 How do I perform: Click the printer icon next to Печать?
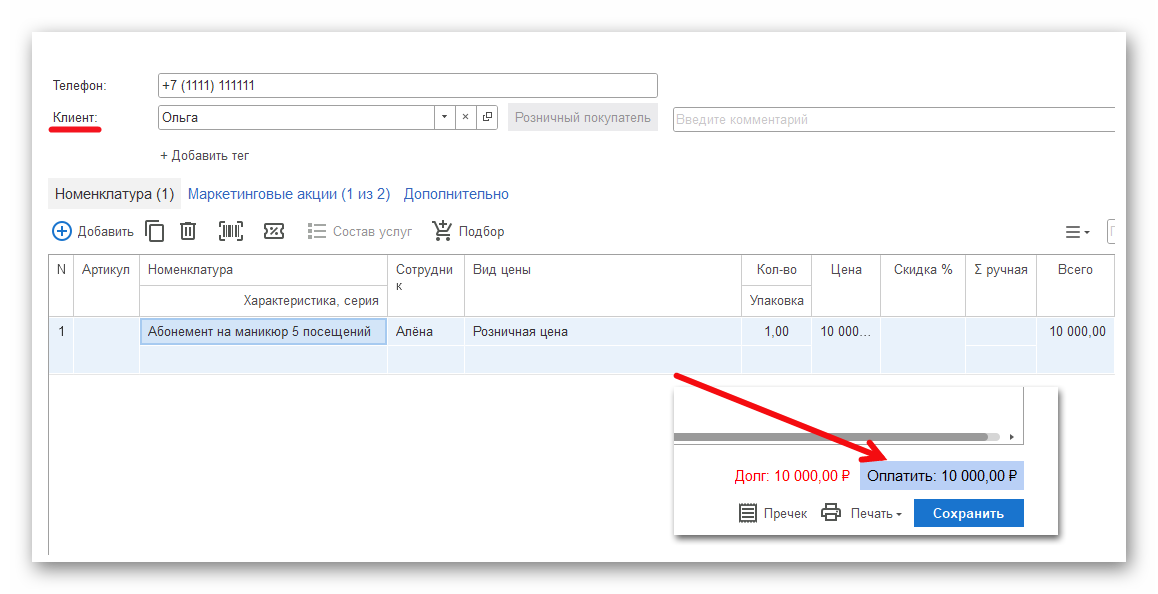(x=831, y=512)
